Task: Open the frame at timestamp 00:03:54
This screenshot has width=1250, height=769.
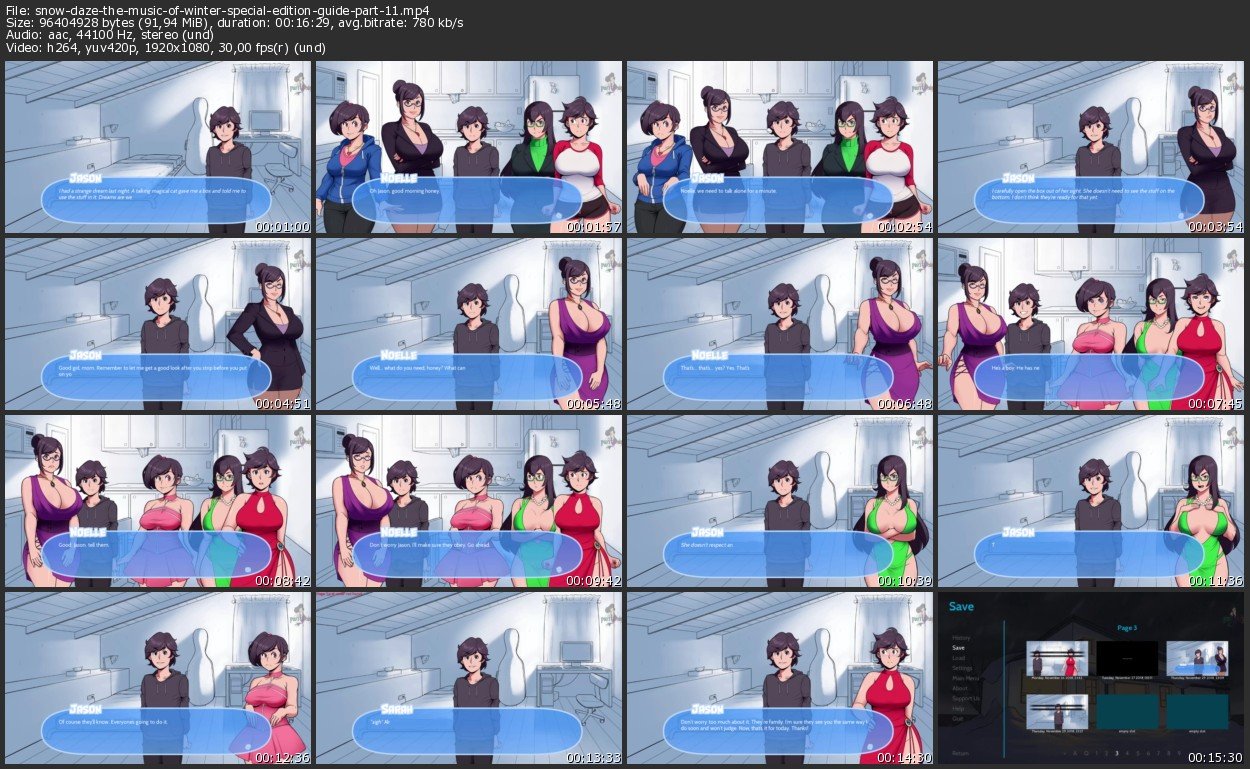Action: point(1091,147)
